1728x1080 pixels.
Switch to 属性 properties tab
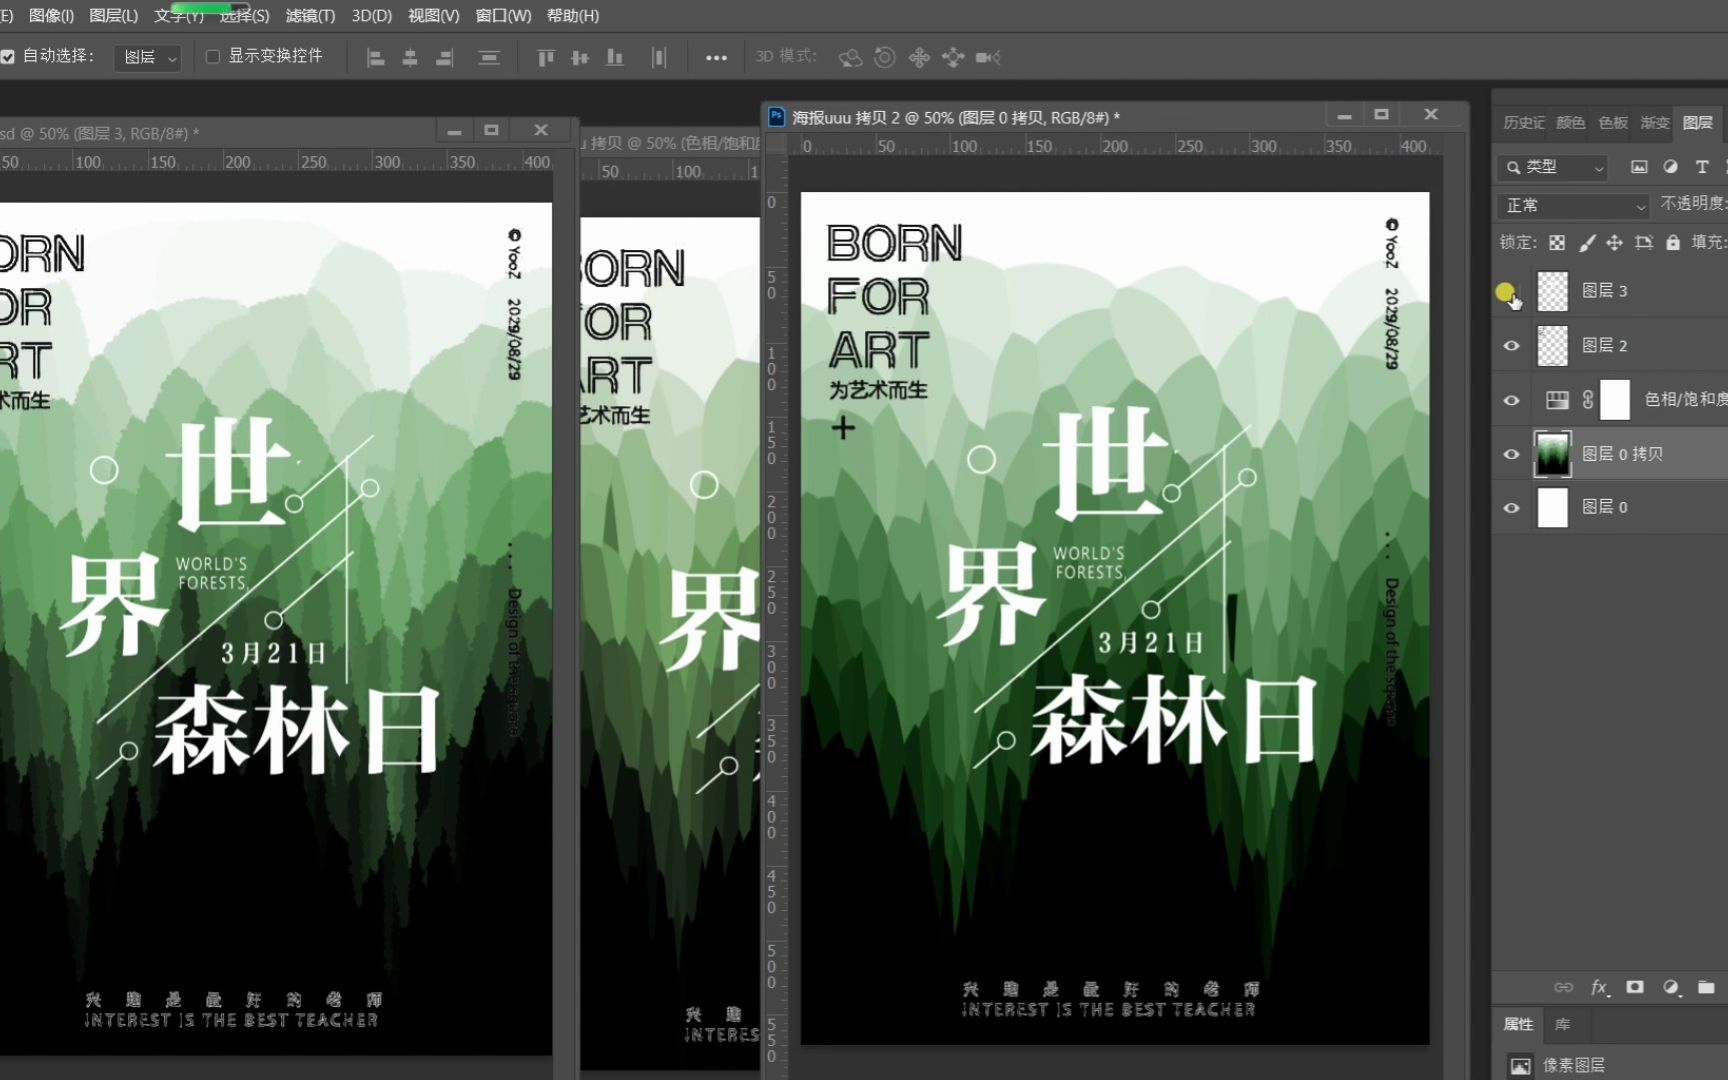[x=1518, y=1024]
